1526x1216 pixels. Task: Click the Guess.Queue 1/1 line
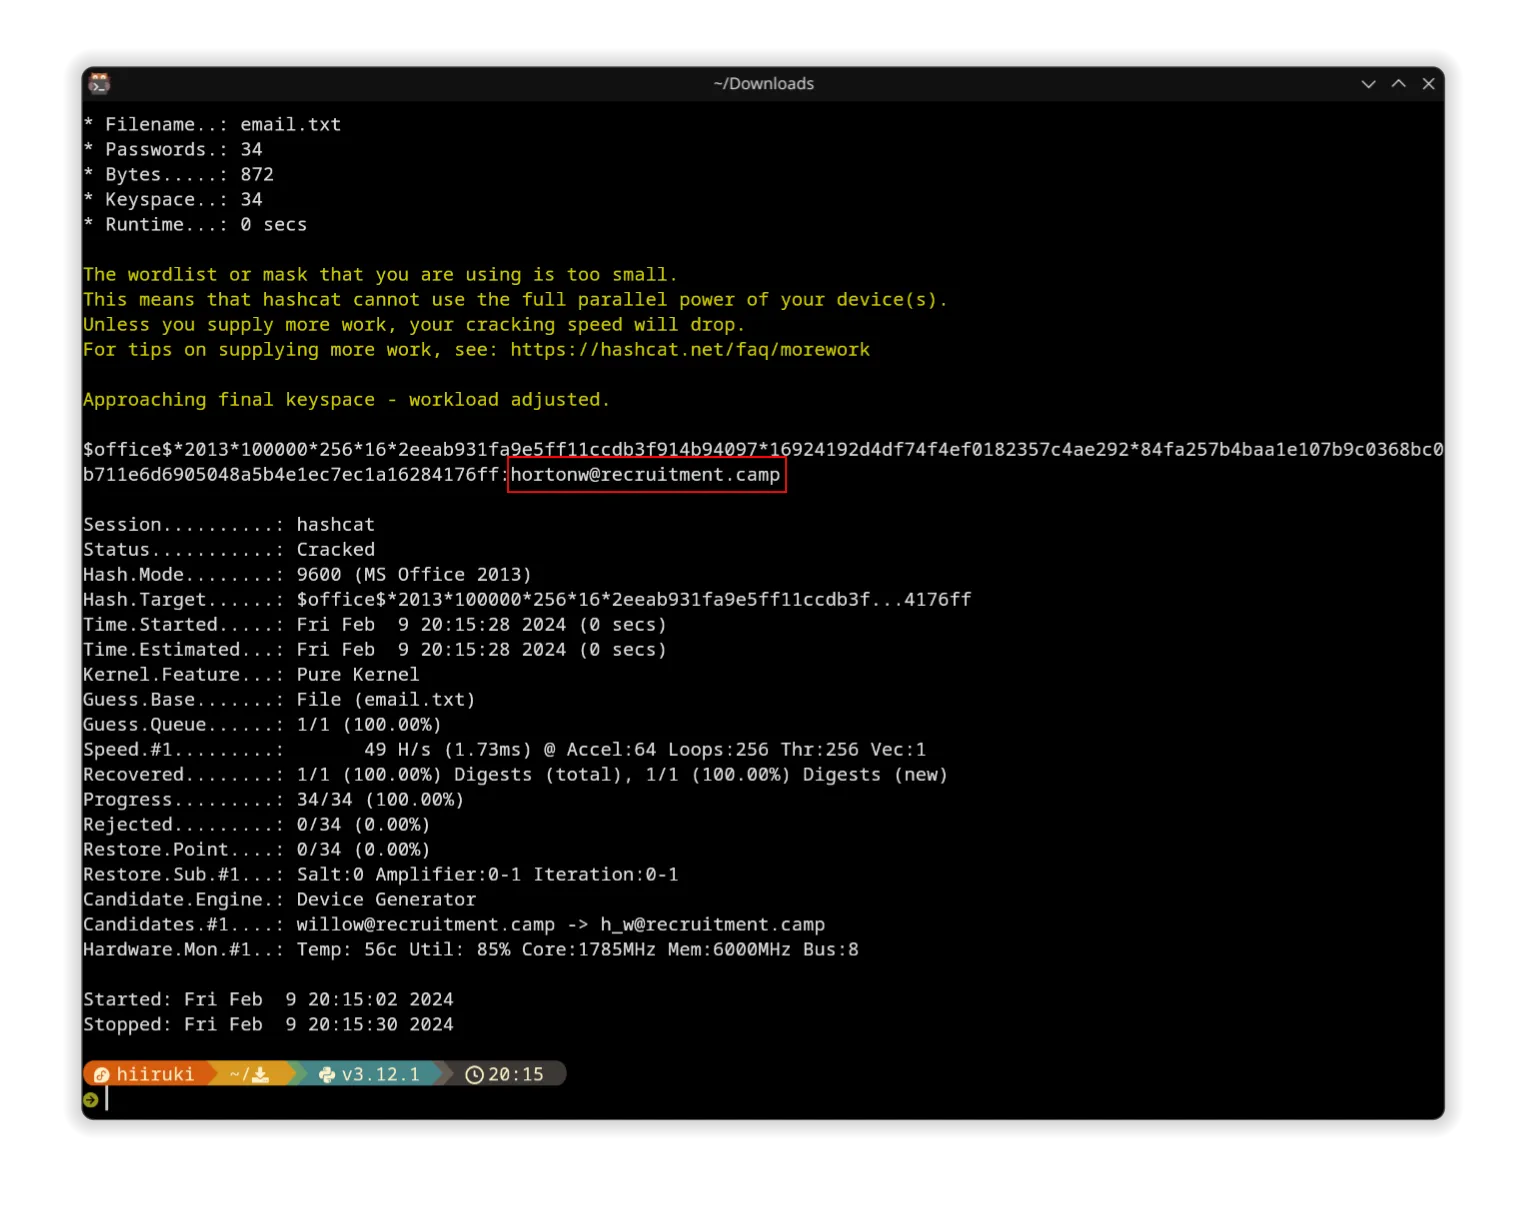[262, 725]
